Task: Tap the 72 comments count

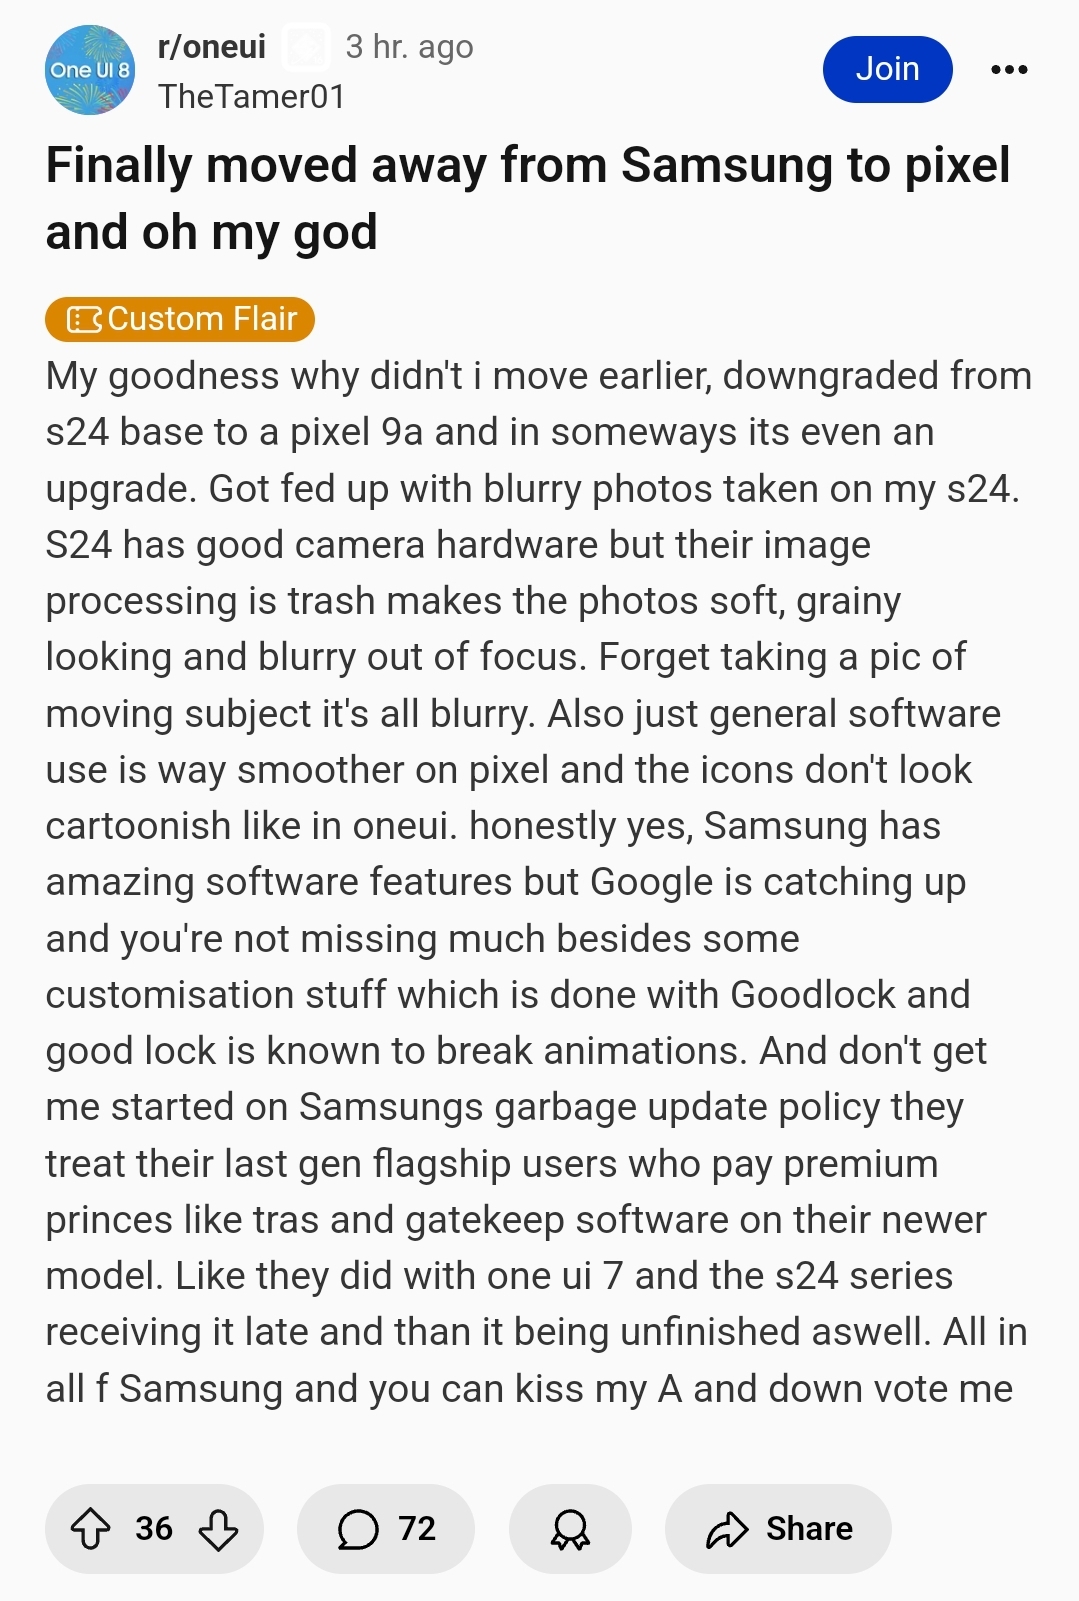Action: tap(417, 1528)
